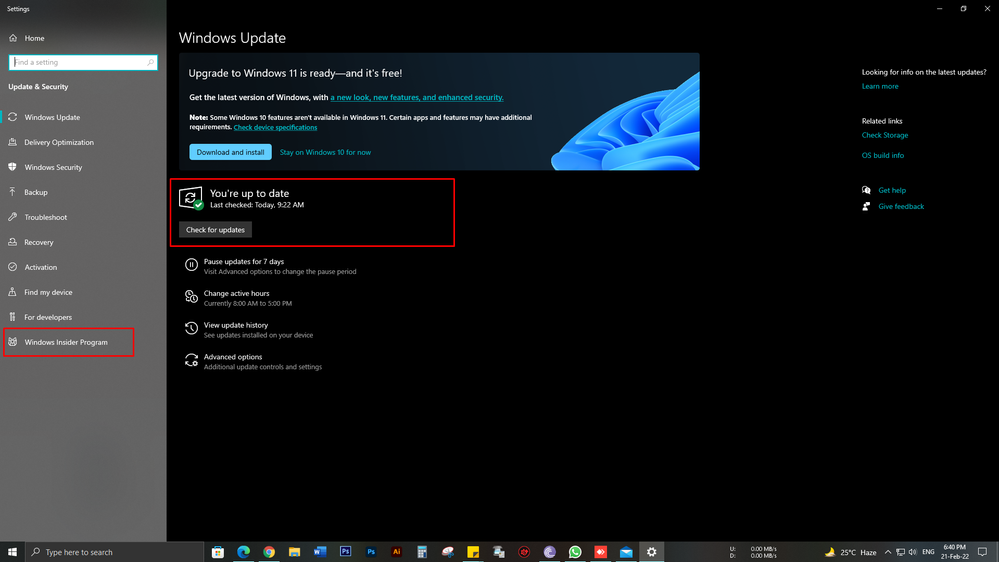999x562 pixels.
Task: Click Get help
Action: (x=892, y=191)
